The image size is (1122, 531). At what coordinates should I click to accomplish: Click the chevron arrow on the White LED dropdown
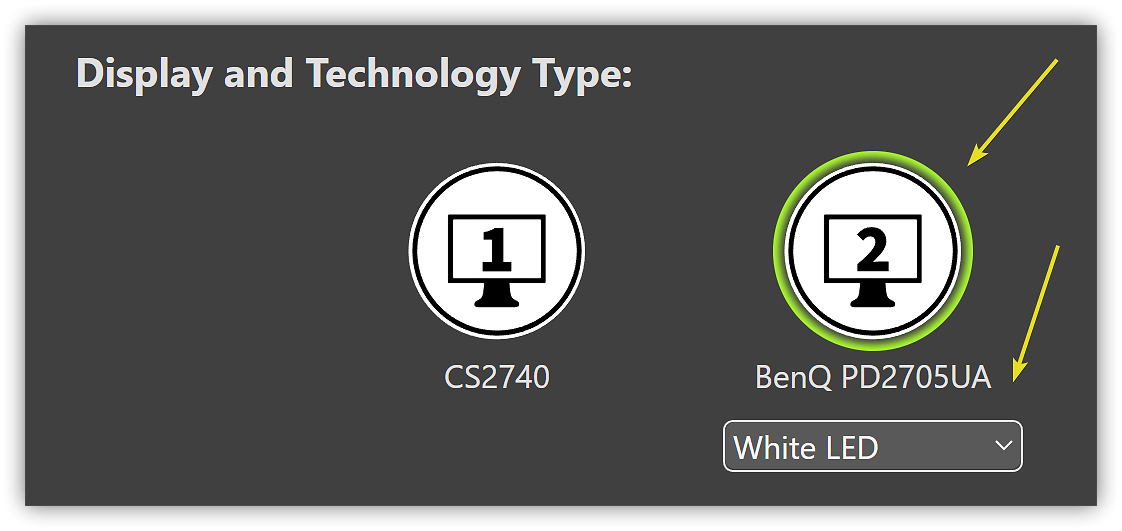[x=1004, y=446]
